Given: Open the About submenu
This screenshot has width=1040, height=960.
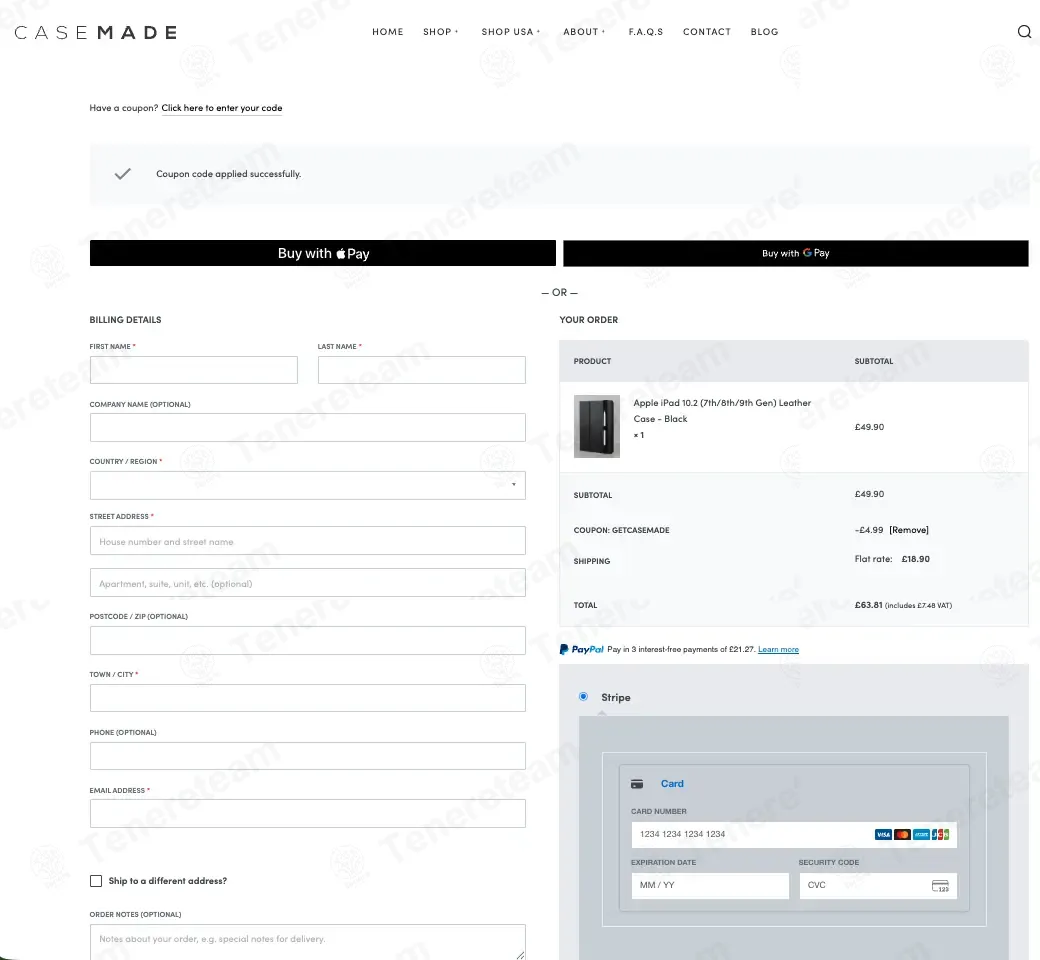Looking at the screenshot, I should point(584,32).
